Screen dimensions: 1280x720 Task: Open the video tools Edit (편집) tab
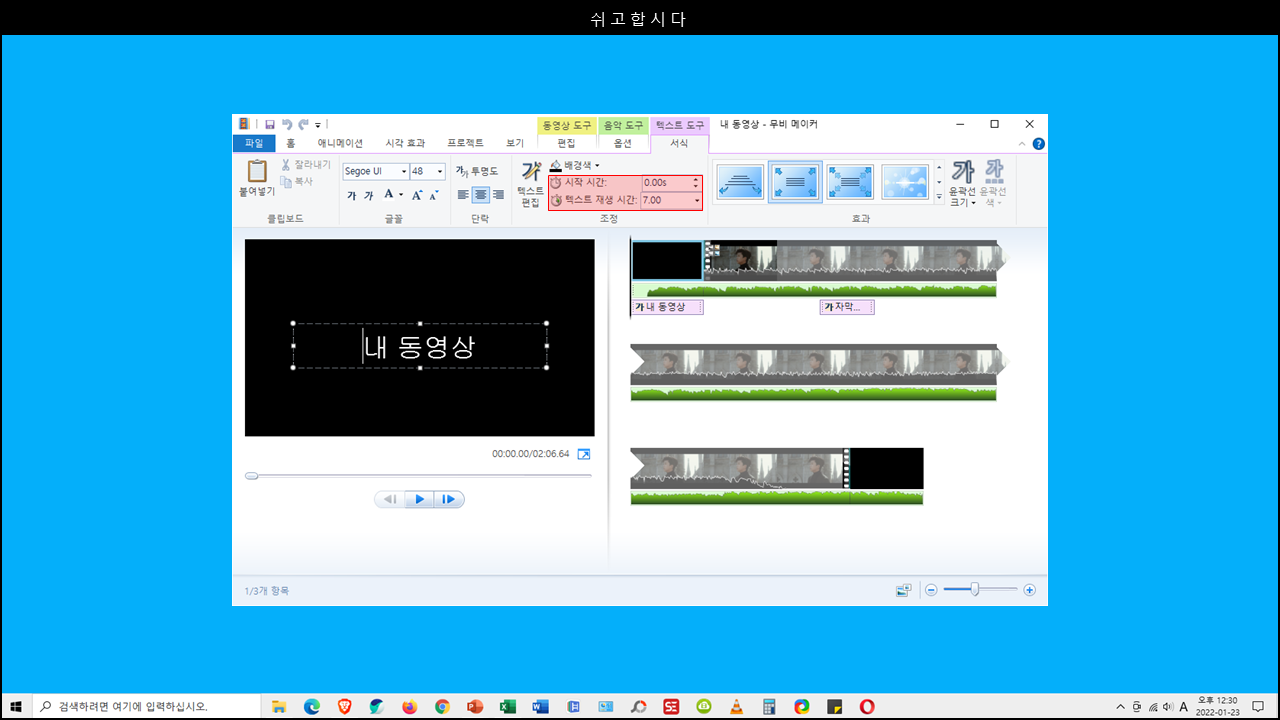click(566, 144)
